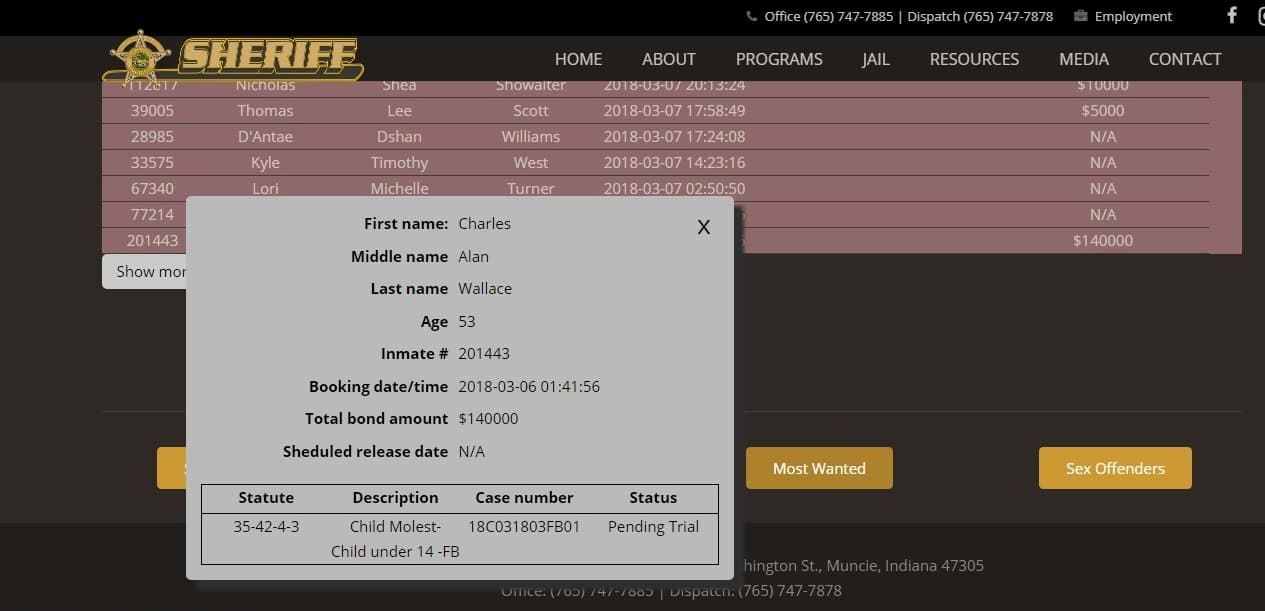Open the Employment link
This screenshot has width=1265, height=611.
click(x=1133, y=16)
